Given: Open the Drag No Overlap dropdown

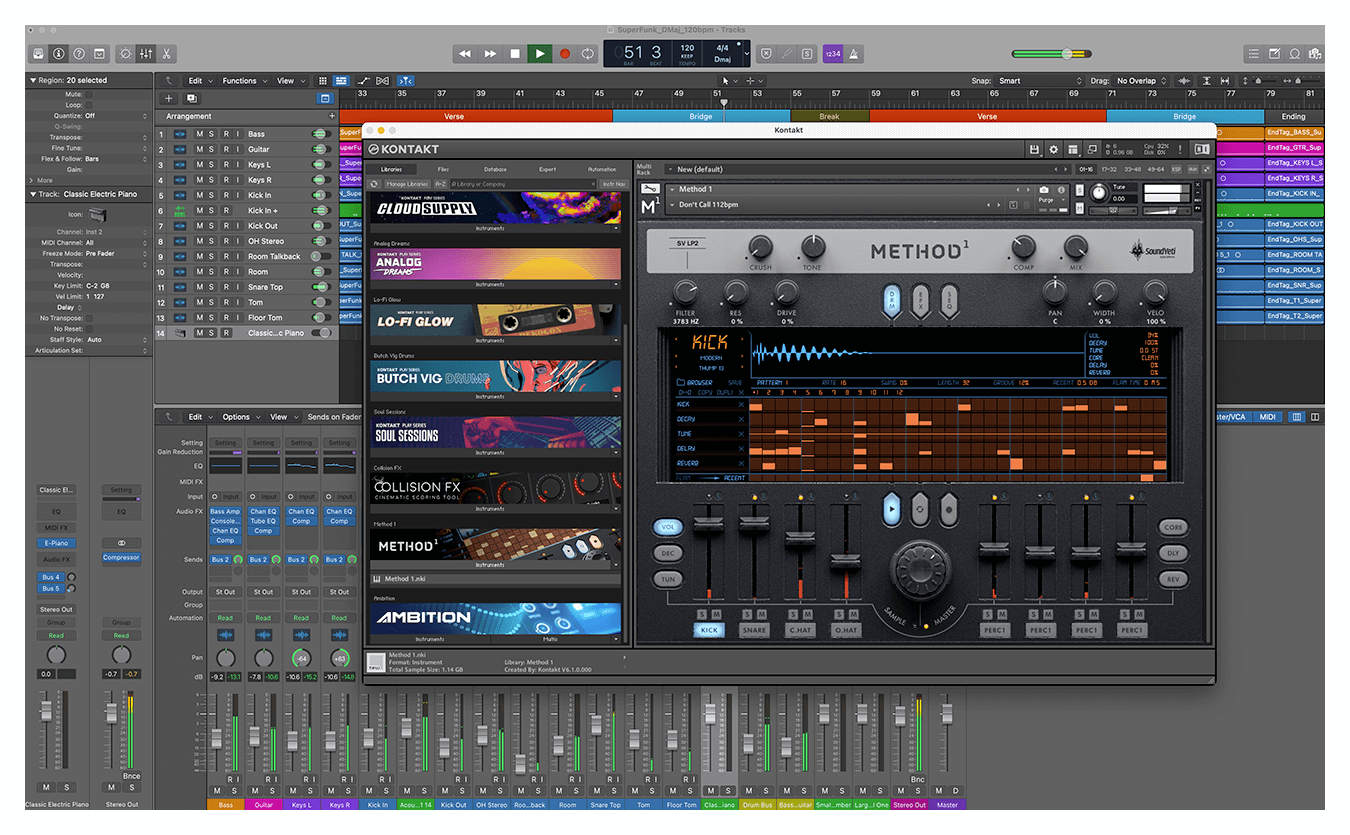Looking at the screenshot, I should (x=1142, y=81).
